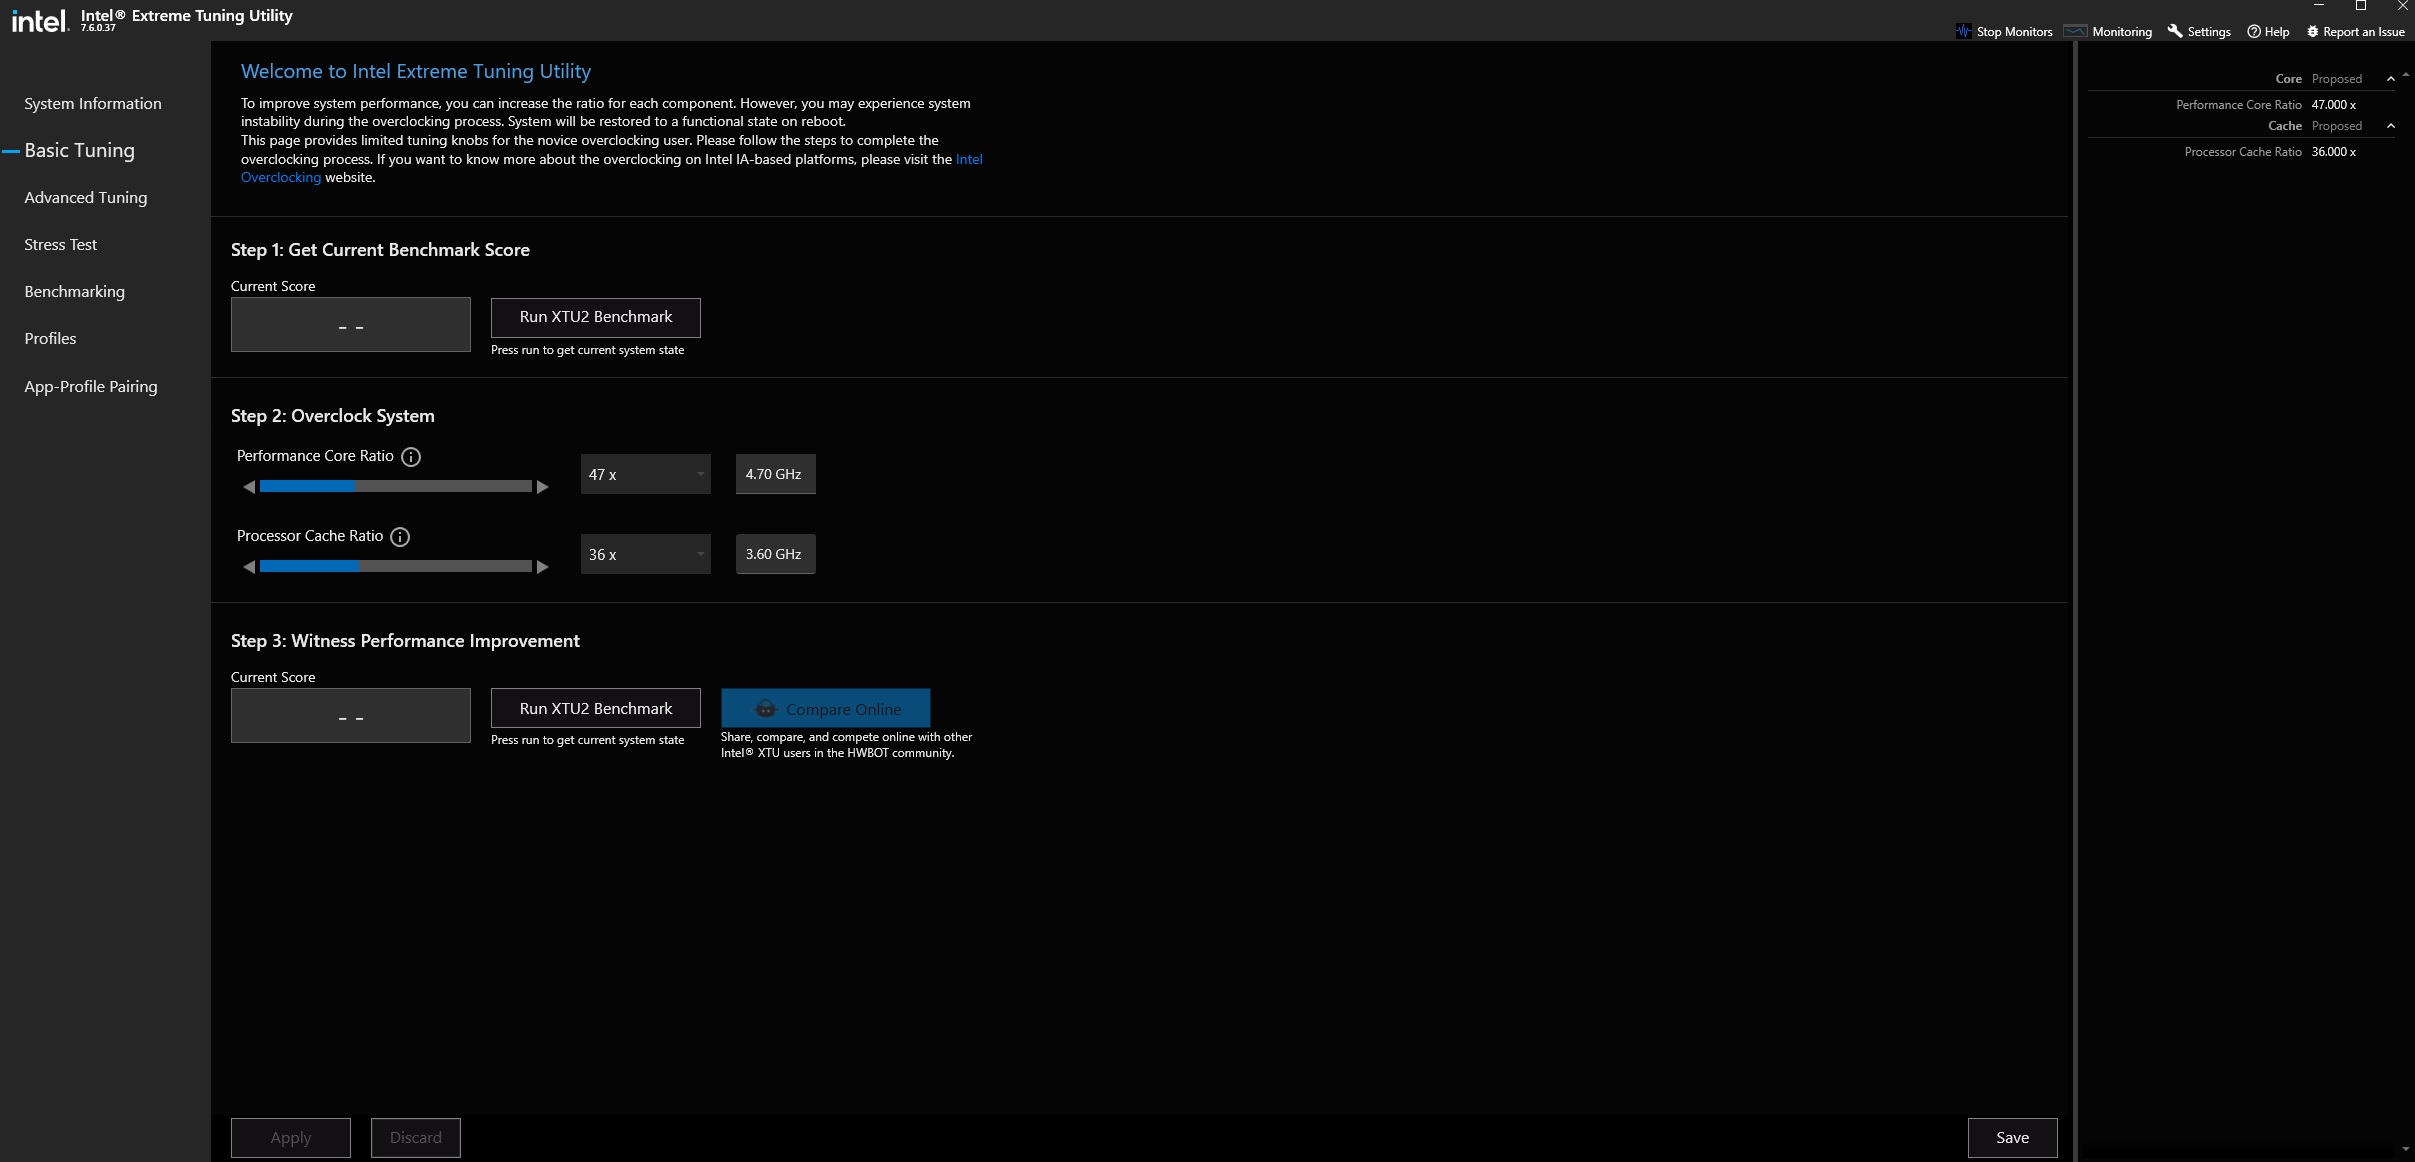The width and height of the screenshot is (2415, 1162).
Task: Maximize the XTU window
Action: point(2361,6)
